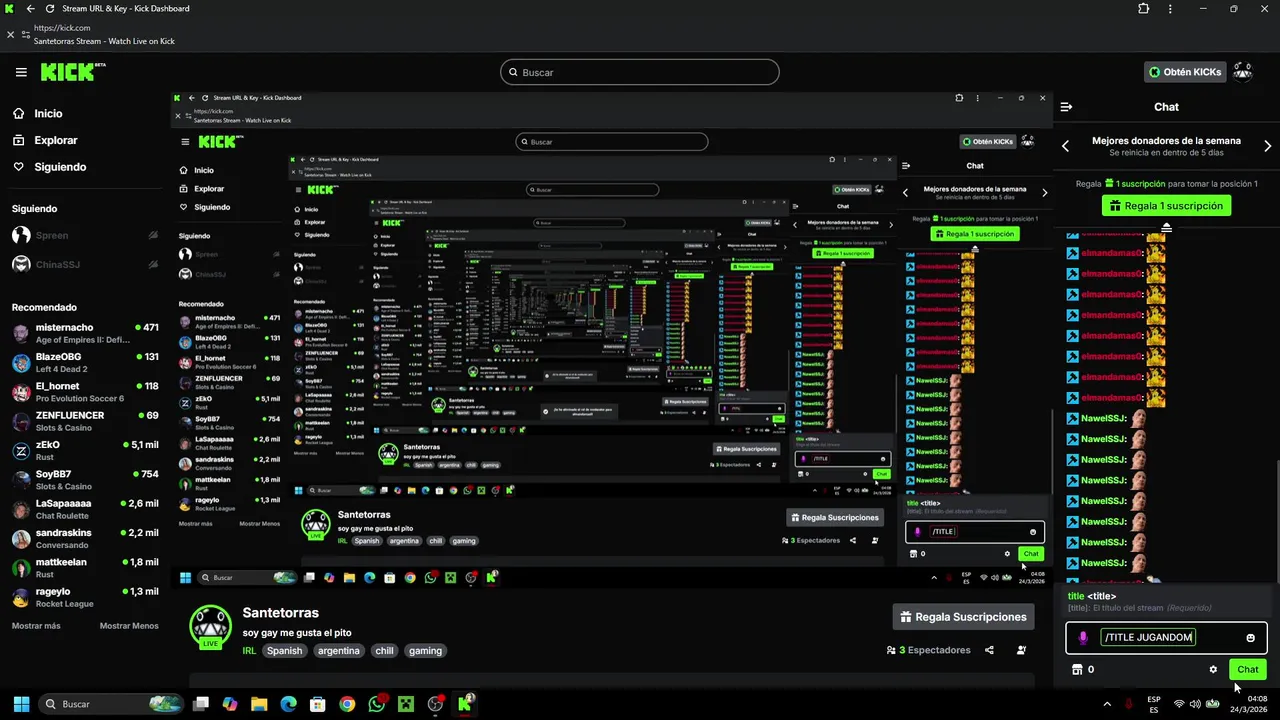
Task: Select the large chill tag below the streamer name
Action: [384, 651]
